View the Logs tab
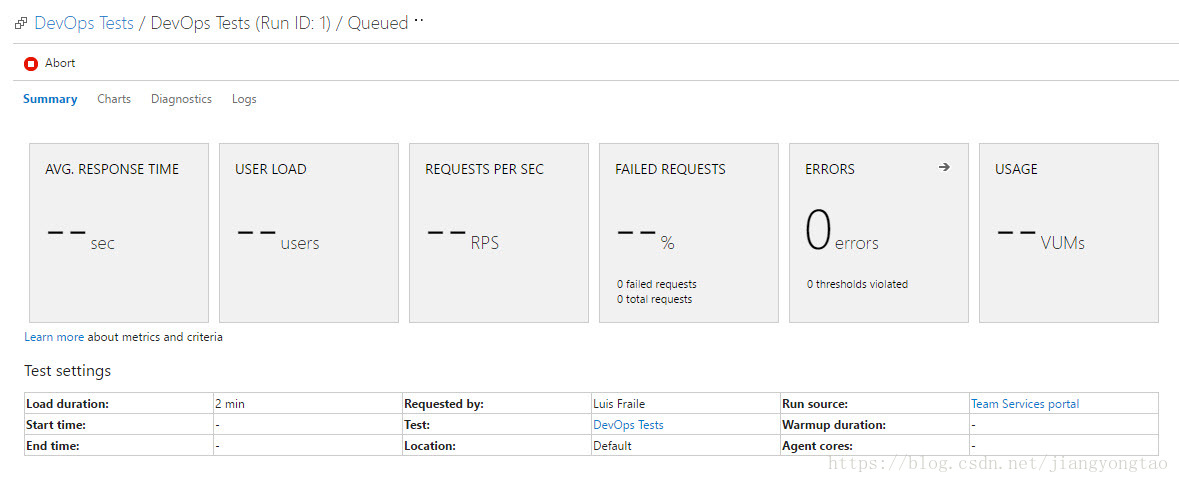 coord(244,99)
